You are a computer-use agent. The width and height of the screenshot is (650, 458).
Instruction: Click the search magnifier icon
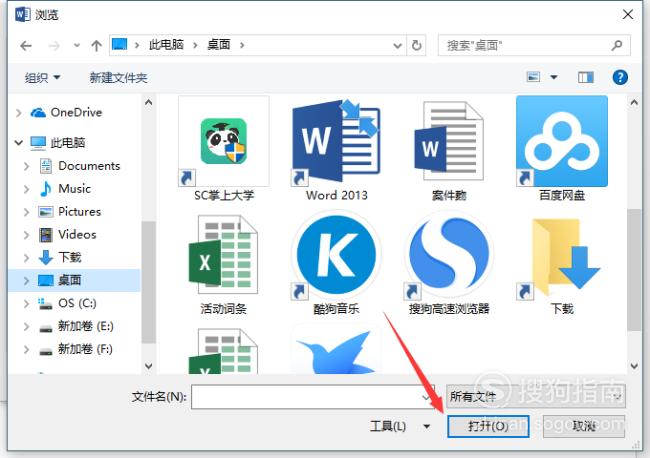616,45
